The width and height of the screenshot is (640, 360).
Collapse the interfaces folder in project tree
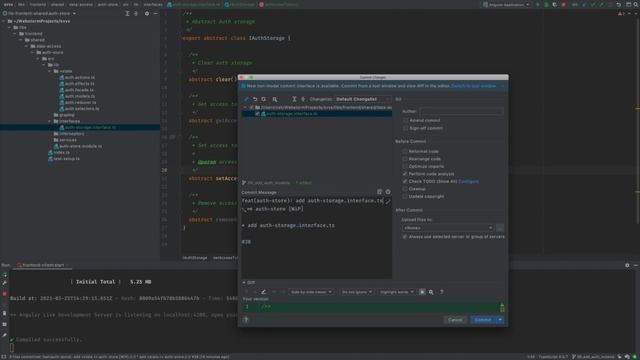pos(50,121)
